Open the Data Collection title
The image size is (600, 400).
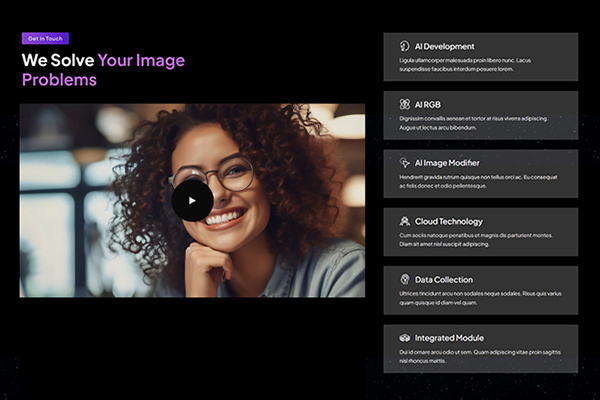444,279
